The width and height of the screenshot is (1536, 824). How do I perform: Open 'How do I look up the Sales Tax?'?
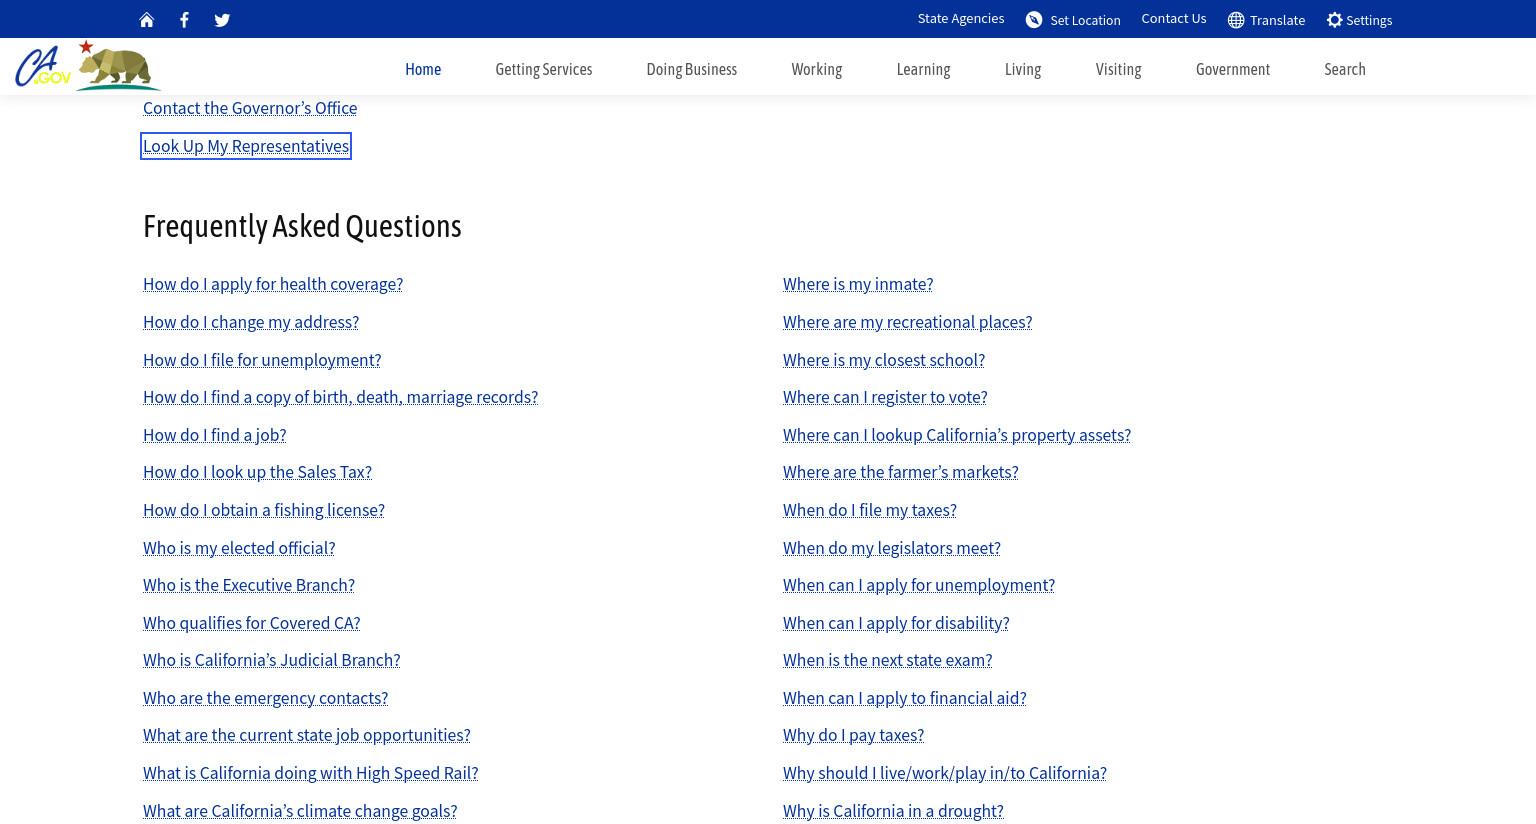tap(257, 472)
